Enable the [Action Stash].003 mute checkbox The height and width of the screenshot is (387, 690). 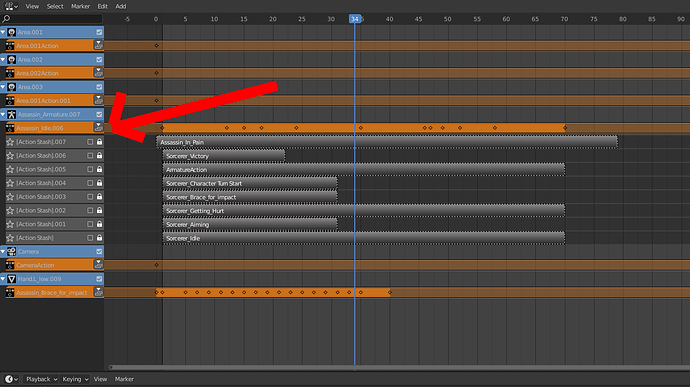point(90,196)
